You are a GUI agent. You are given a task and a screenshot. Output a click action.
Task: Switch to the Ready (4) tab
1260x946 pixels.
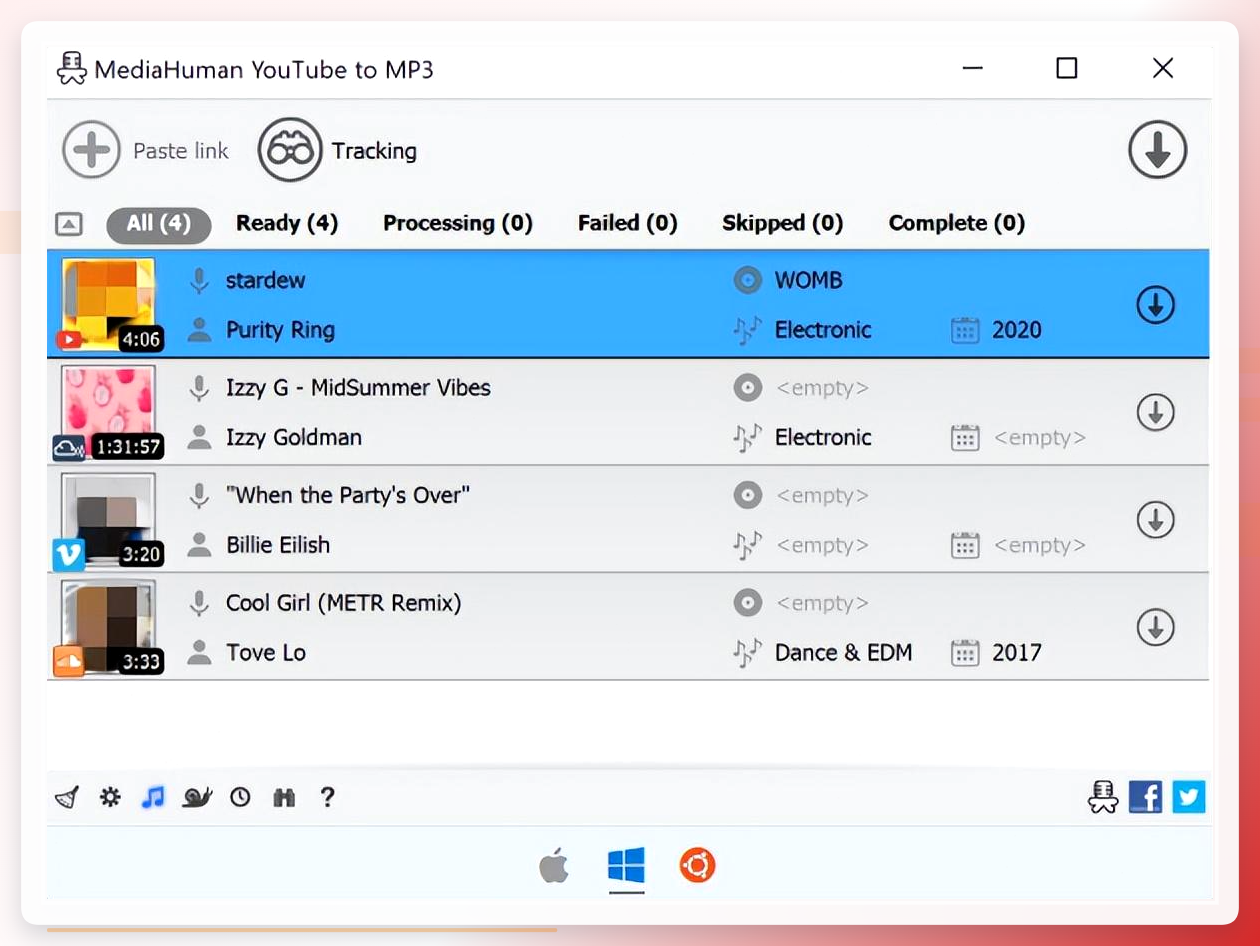point(287,223)
